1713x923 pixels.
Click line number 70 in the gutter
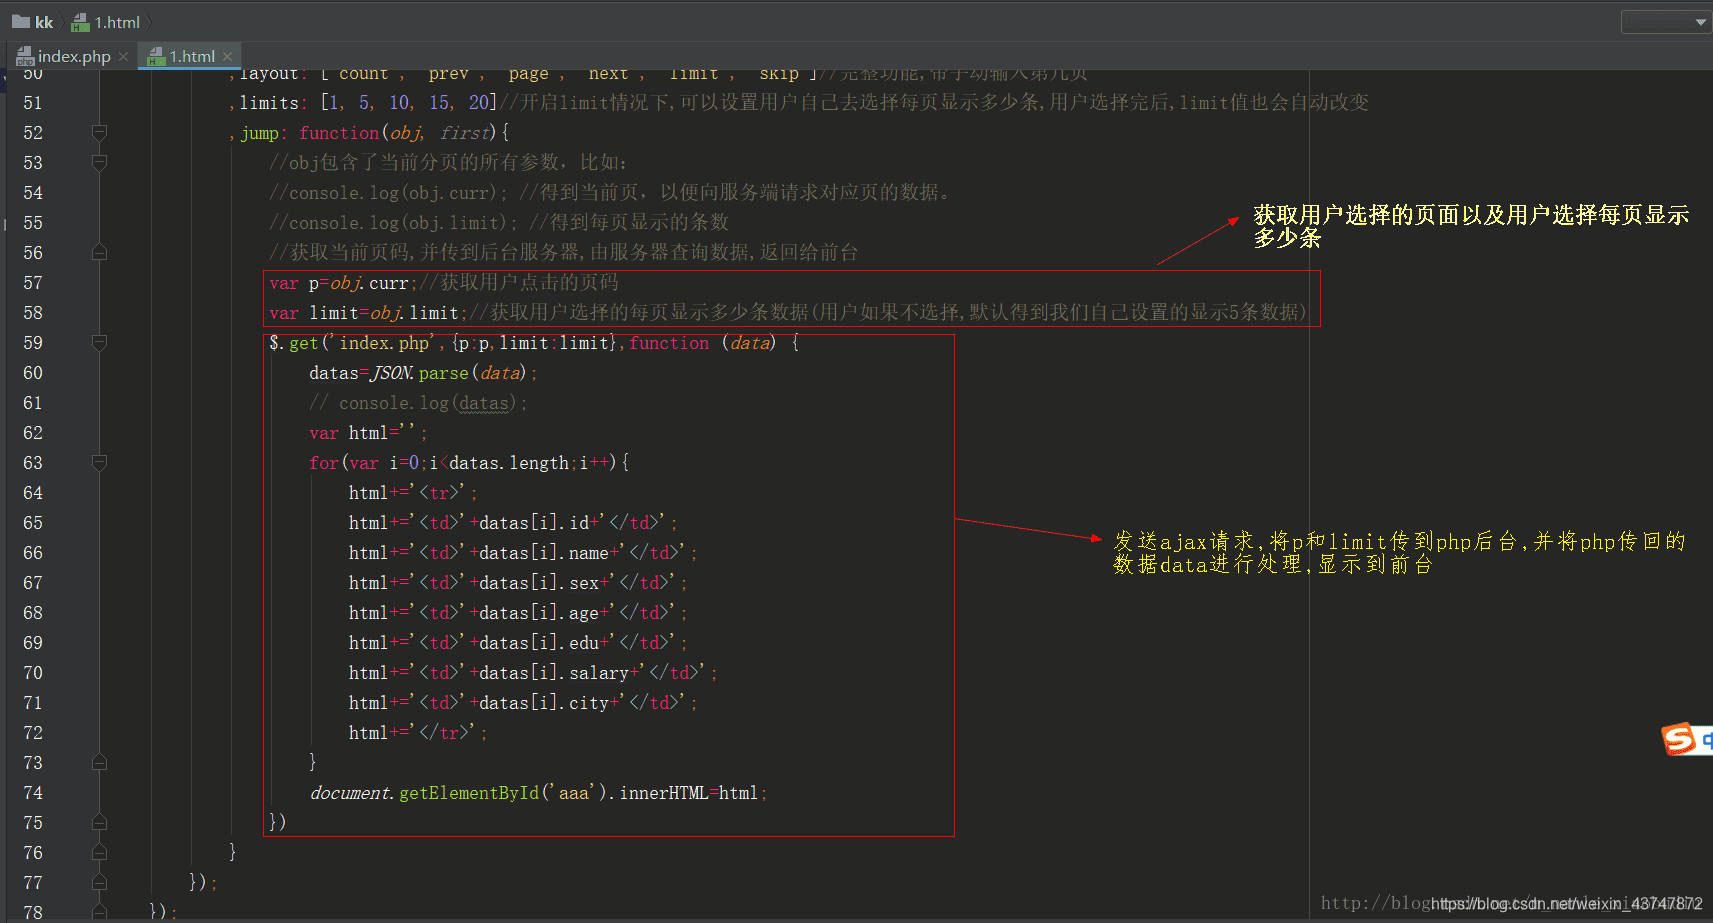pyautogui.click(x=33, y=673)
